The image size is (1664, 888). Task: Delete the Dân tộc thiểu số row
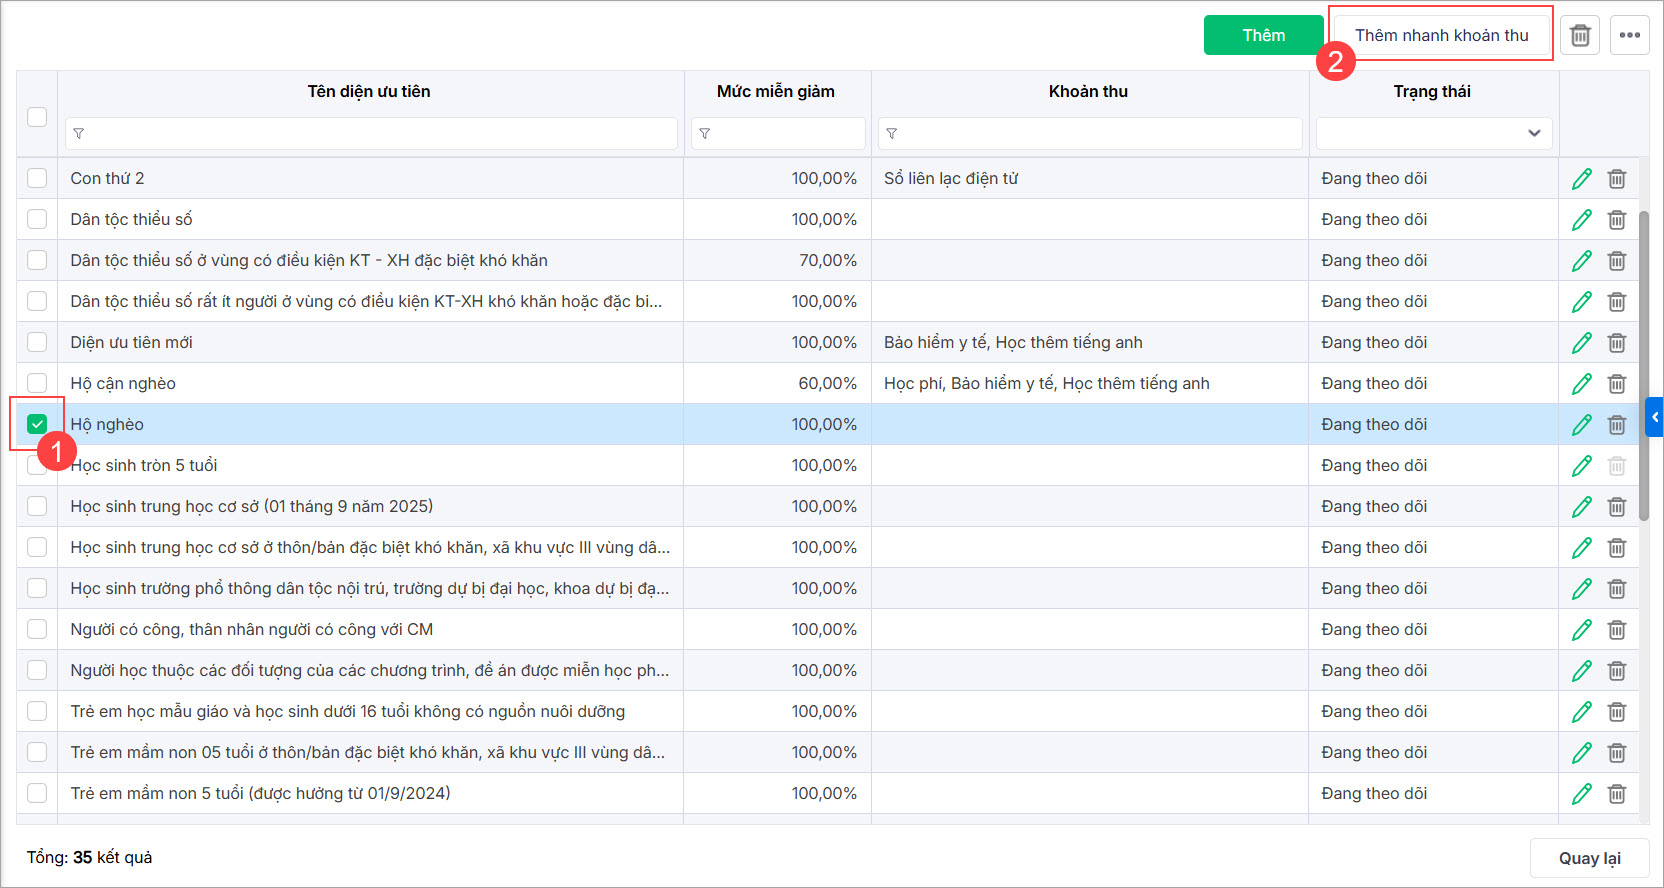coord(1617,220)
